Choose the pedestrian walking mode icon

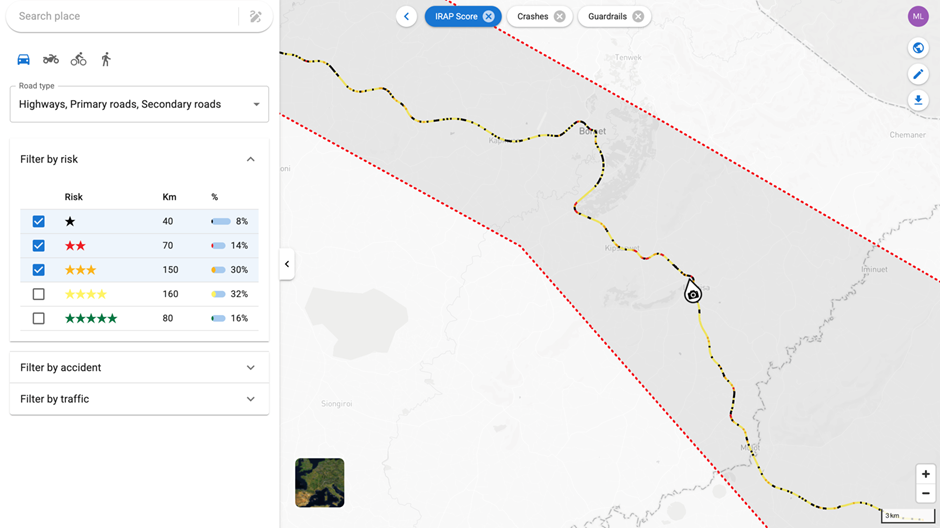click(x=106, y=59)
